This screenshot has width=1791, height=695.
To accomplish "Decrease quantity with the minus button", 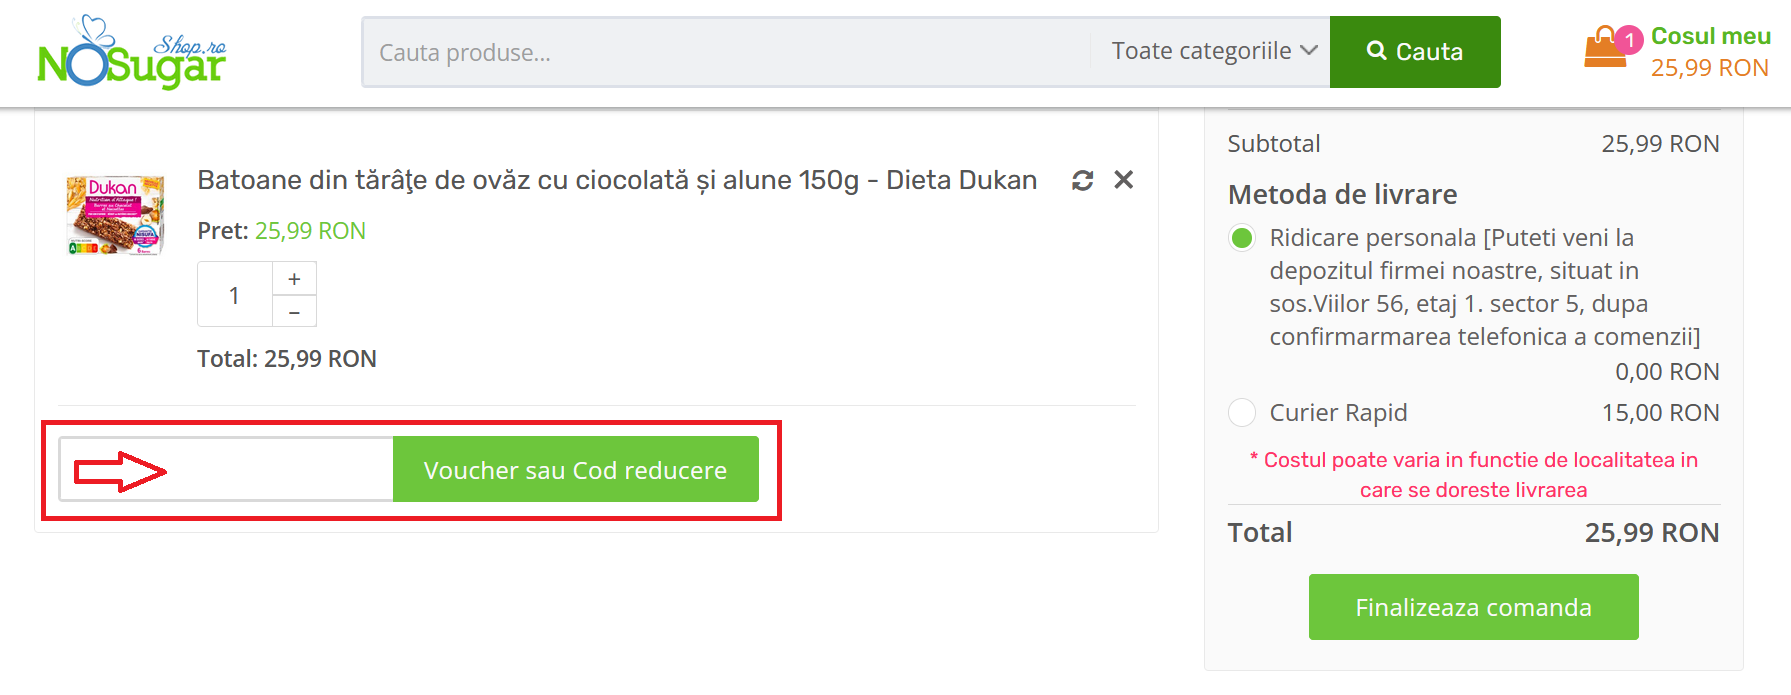I will [294, 312].
